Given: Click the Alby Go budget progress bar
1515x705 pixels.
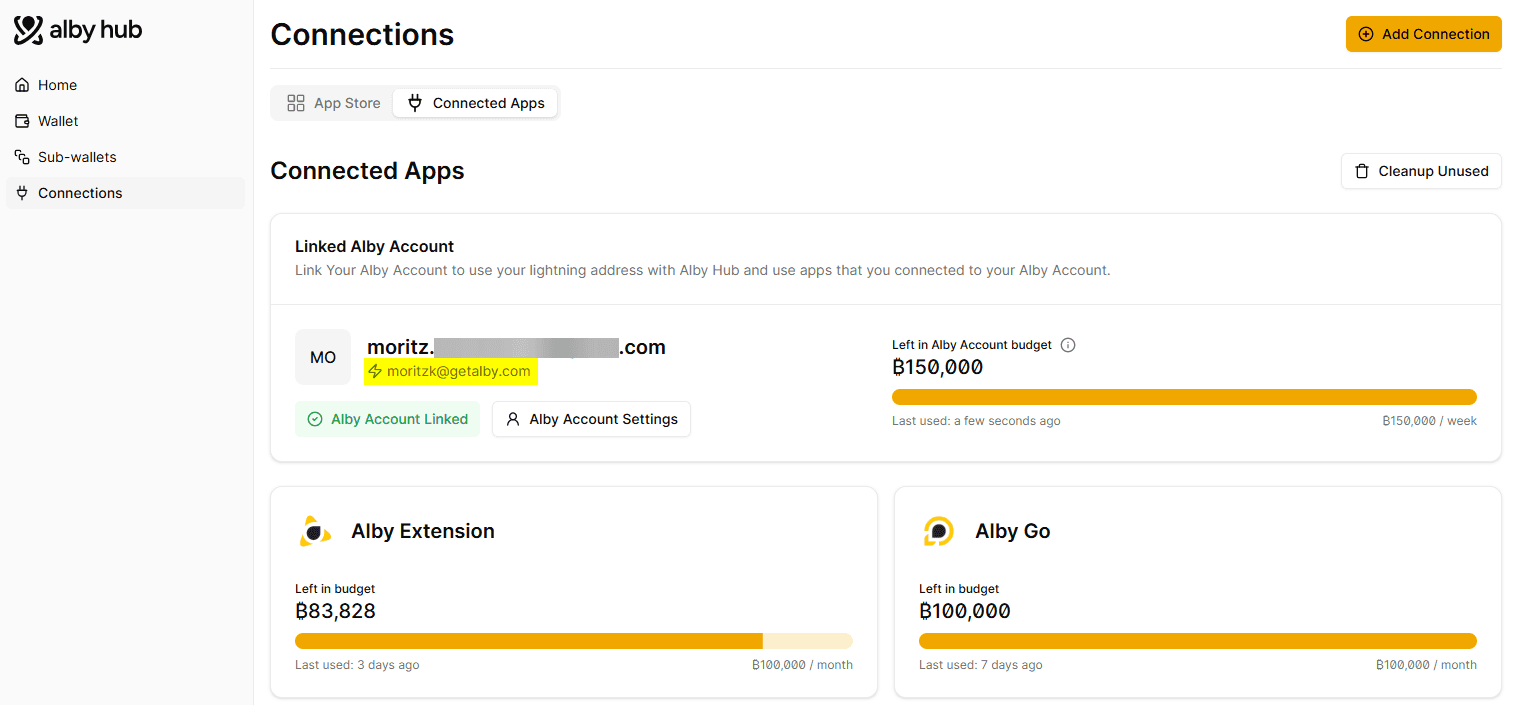Looking at the screenshot, I should tap(1197, 641).
